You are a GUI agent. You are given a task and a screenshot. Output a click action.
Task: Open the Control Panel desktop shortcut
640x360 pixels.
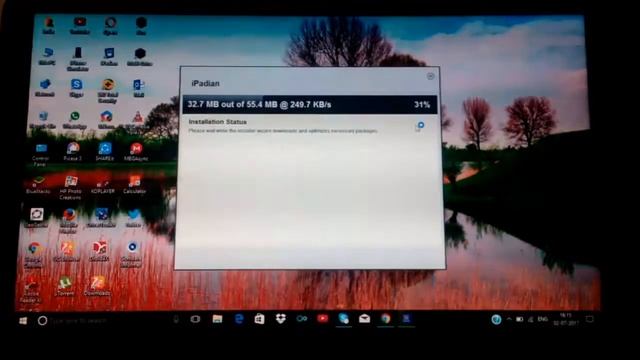pyautogui.click(x=40, y=154)
